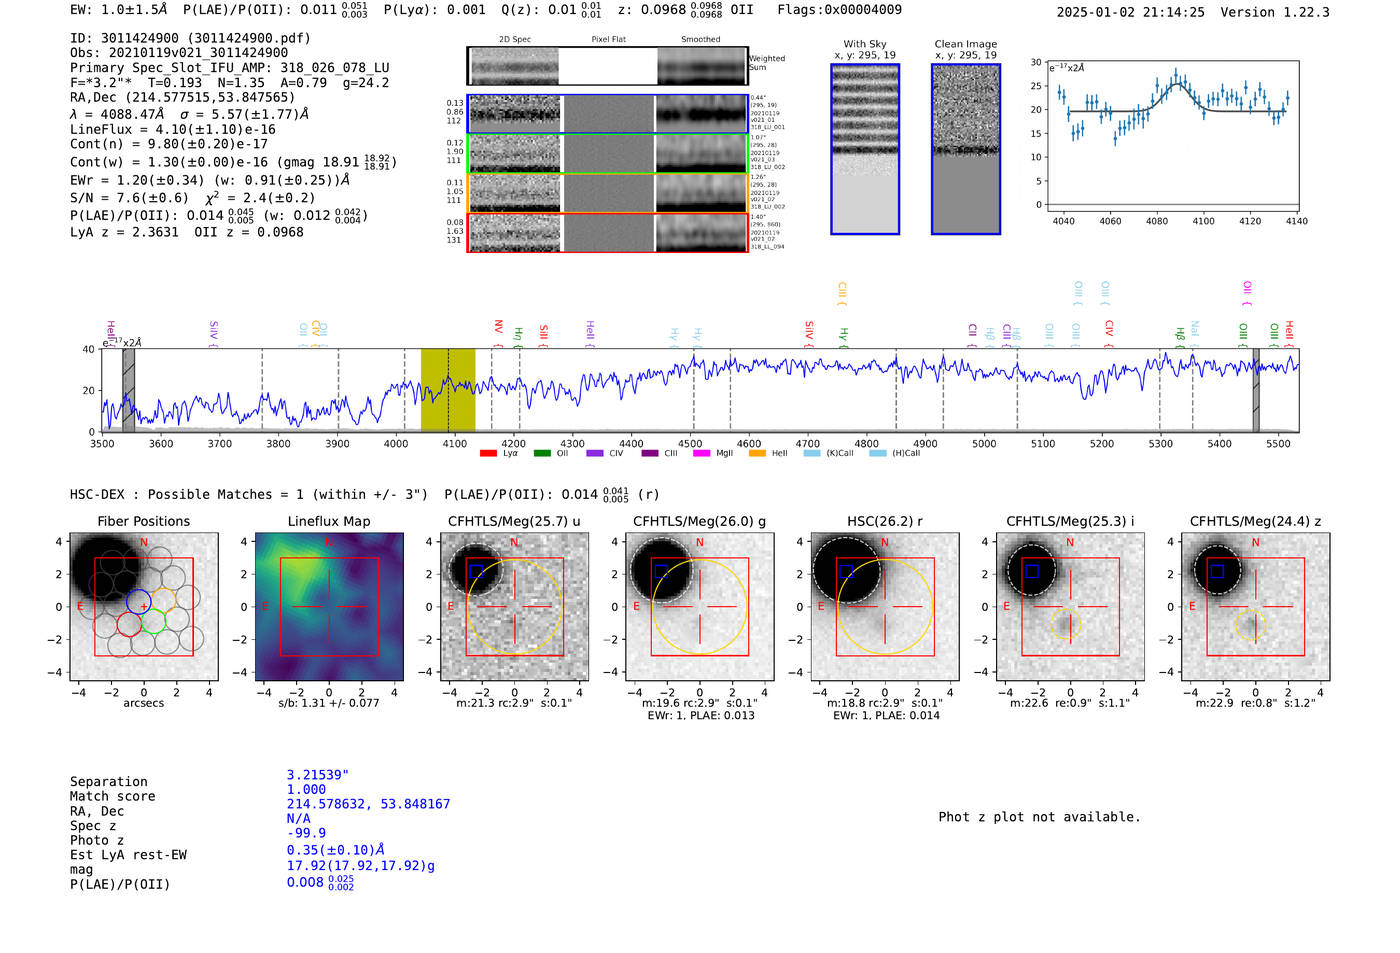Open the Lineflux Map thumbnail

(329, 607)
